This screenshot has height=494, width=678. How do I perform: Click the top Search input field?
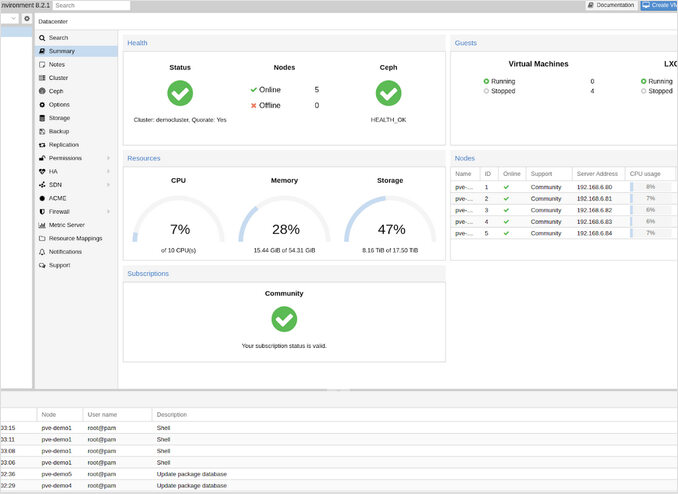(x=91, y=6)
